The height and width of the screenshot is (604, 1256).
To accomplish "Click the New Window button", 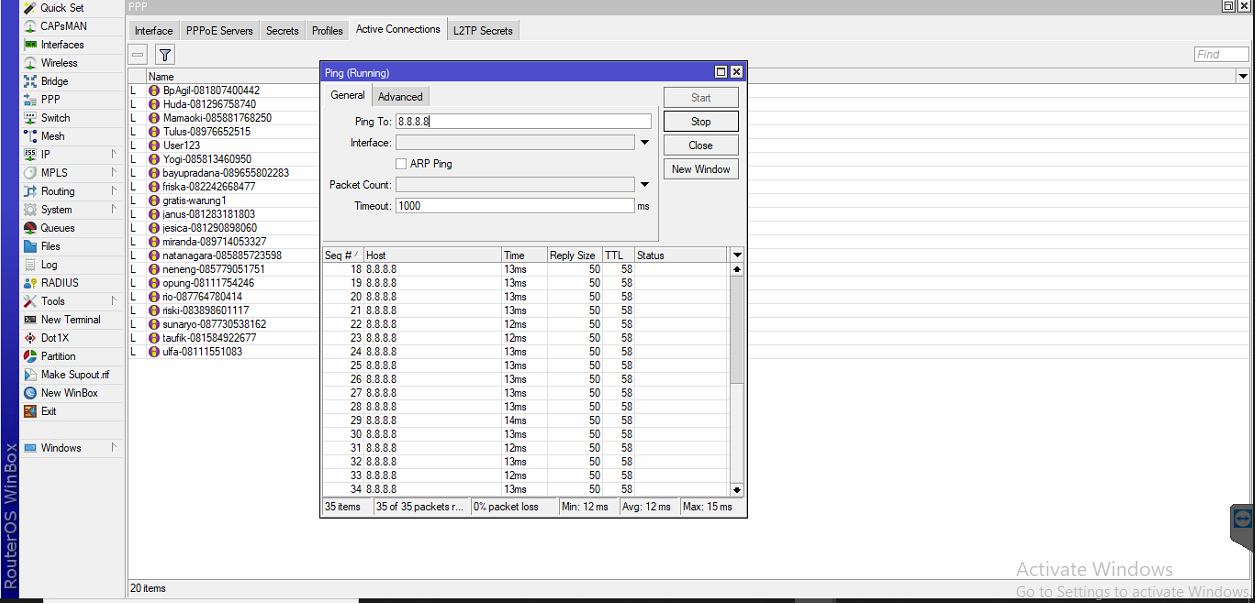I will click(x=701, y=170).
